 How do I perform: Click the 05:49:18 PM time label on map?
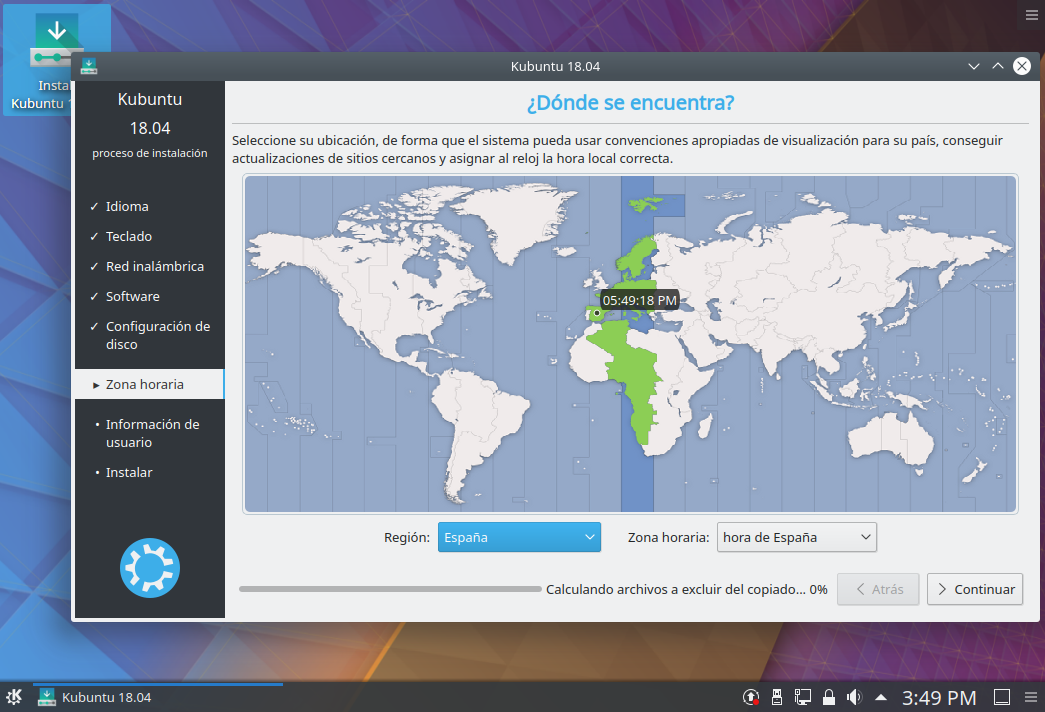click(639, 301)
